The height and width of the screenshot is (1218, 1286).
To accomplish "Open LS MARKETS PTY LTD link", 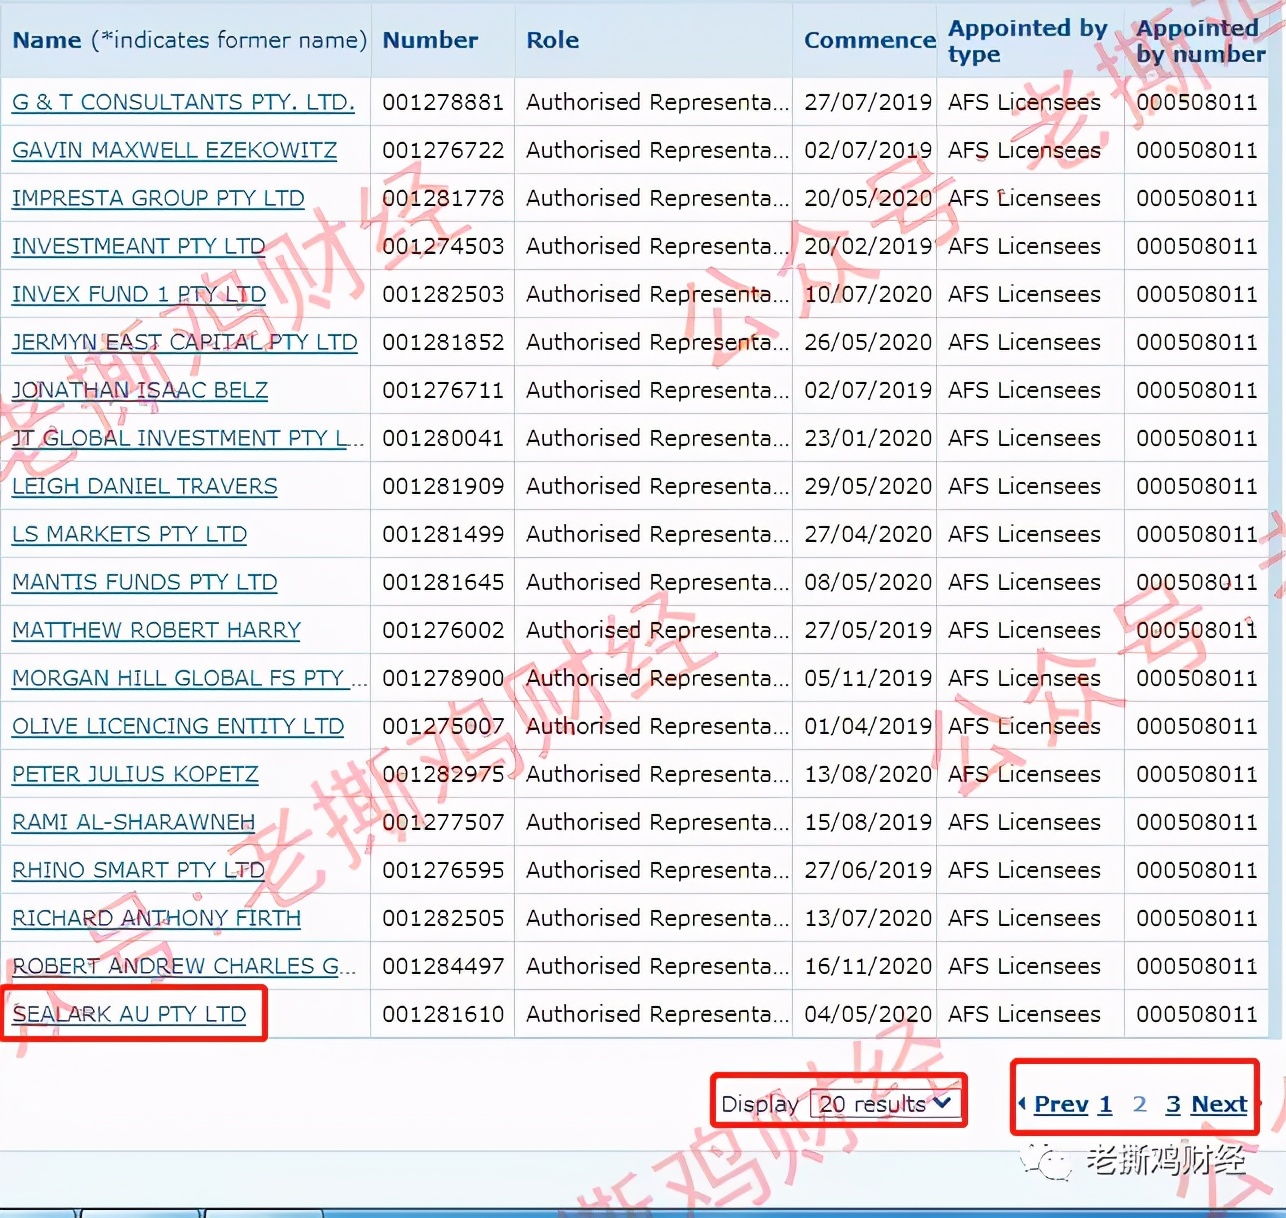I will click(x=129, y=534).
